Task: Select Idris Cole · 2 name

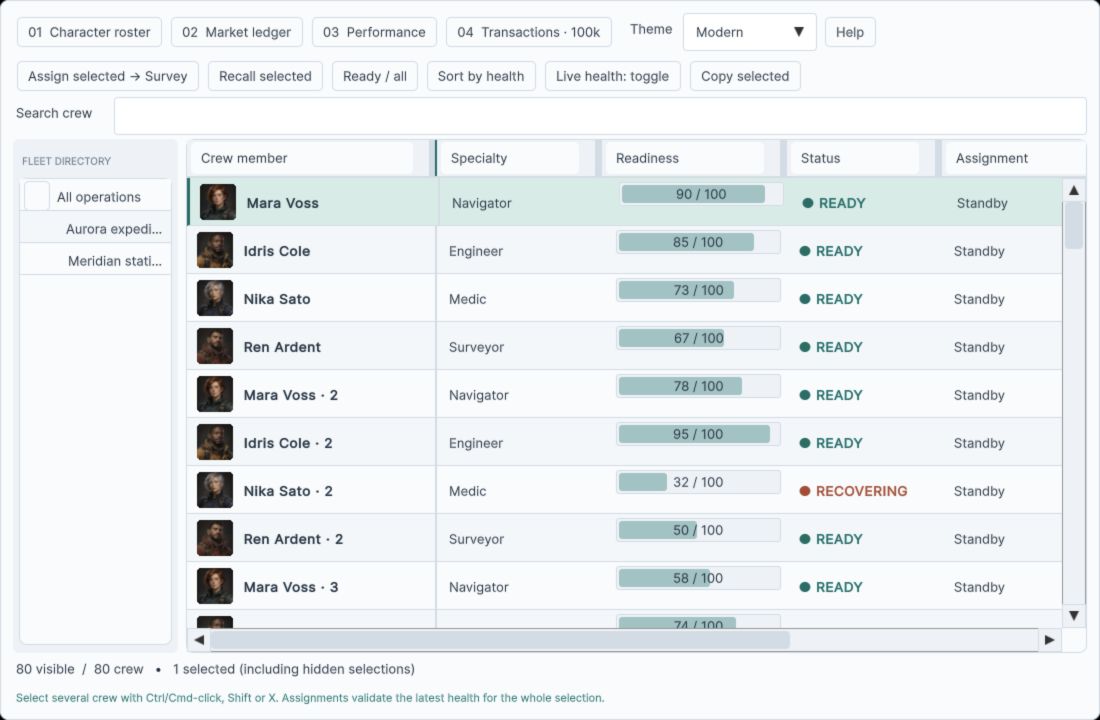Action: coord(288,443)
